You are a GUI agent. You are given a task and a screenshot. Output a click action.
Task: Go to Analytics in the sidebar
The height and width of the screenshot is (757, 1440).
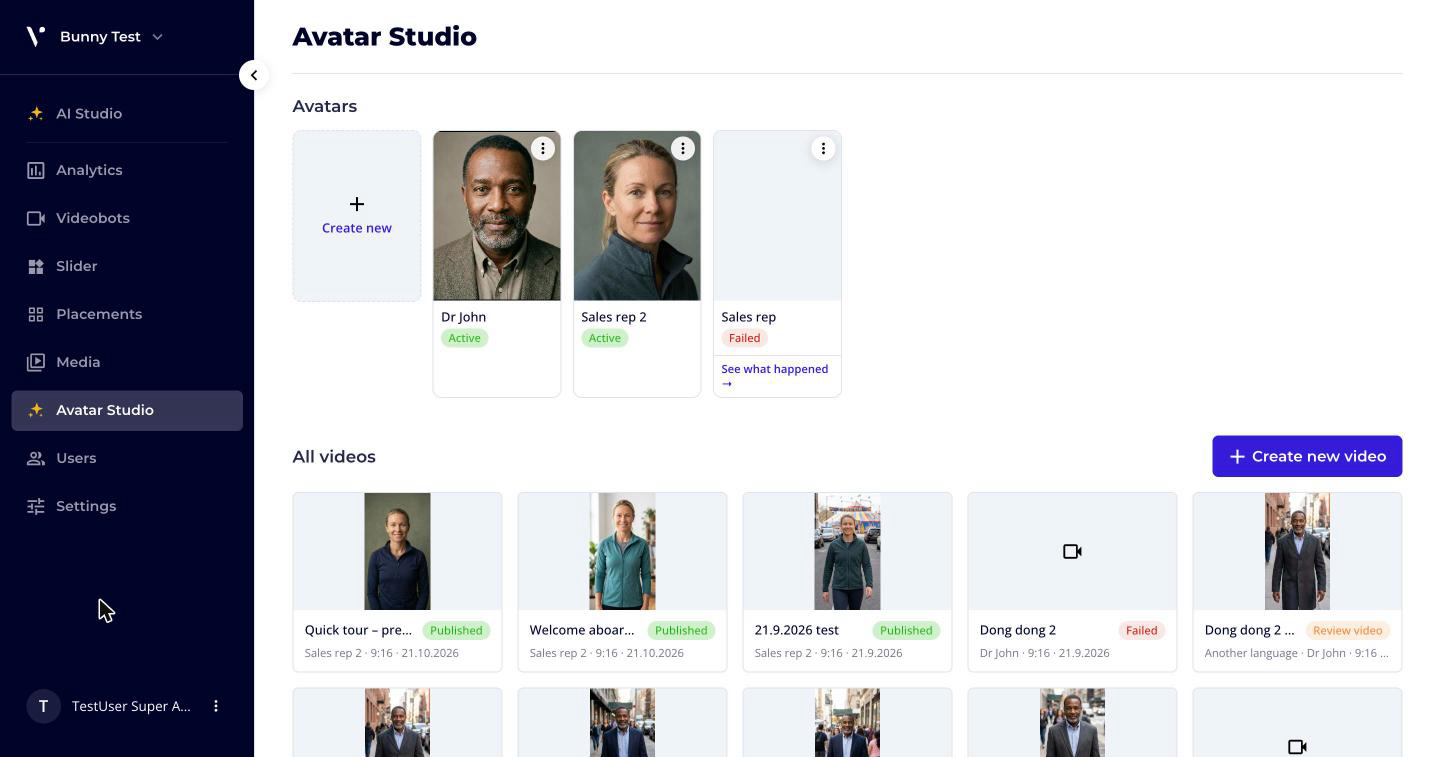point(127,170)
